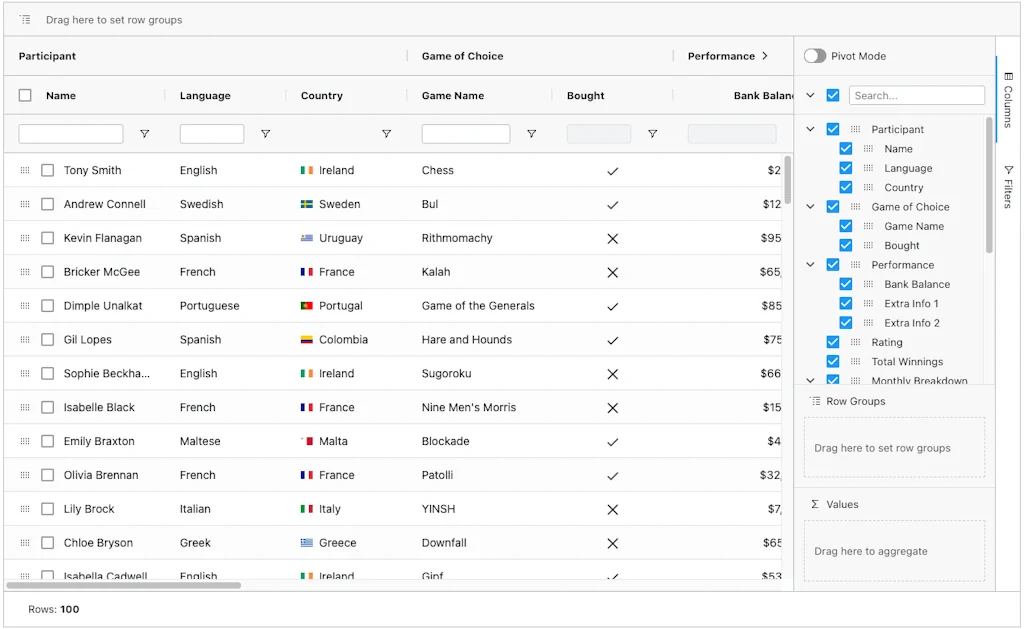Image resolution: width=1024 pixels, height=629 pixels.
Task: Collapse the Game of Choice tree group
Action: 811,207
